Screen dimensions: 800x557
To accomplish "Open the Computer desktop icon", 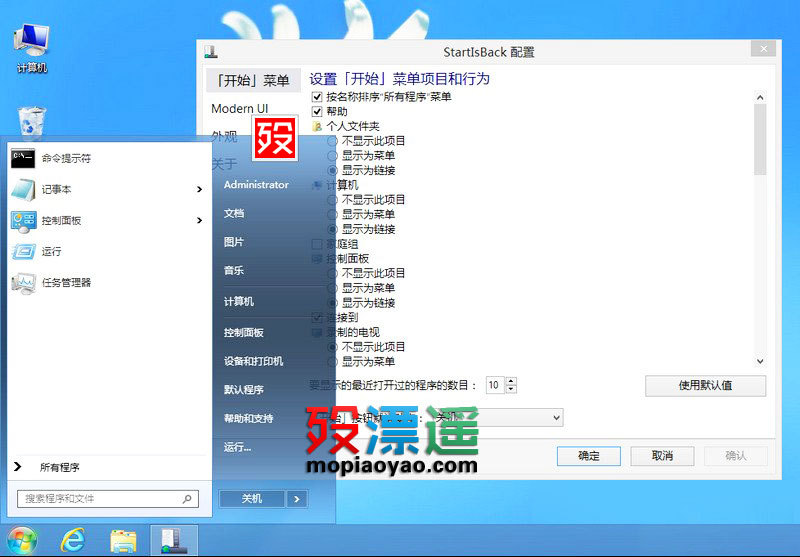I will (32, 48).
